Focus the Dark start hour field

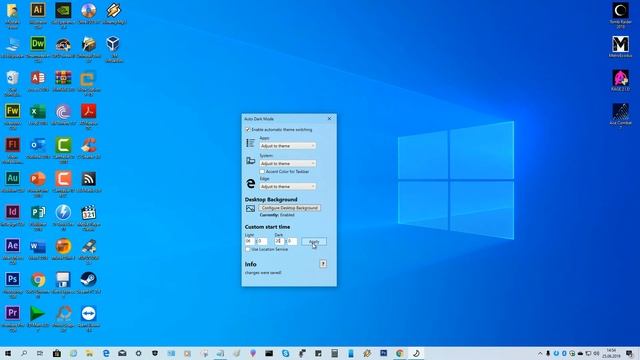pyautogui.click(x=279, y=241)
